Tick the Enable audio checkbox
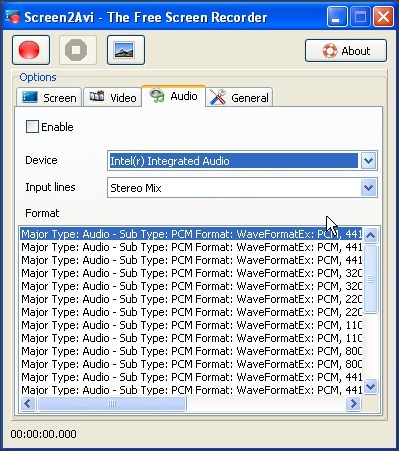 (32, 127)
